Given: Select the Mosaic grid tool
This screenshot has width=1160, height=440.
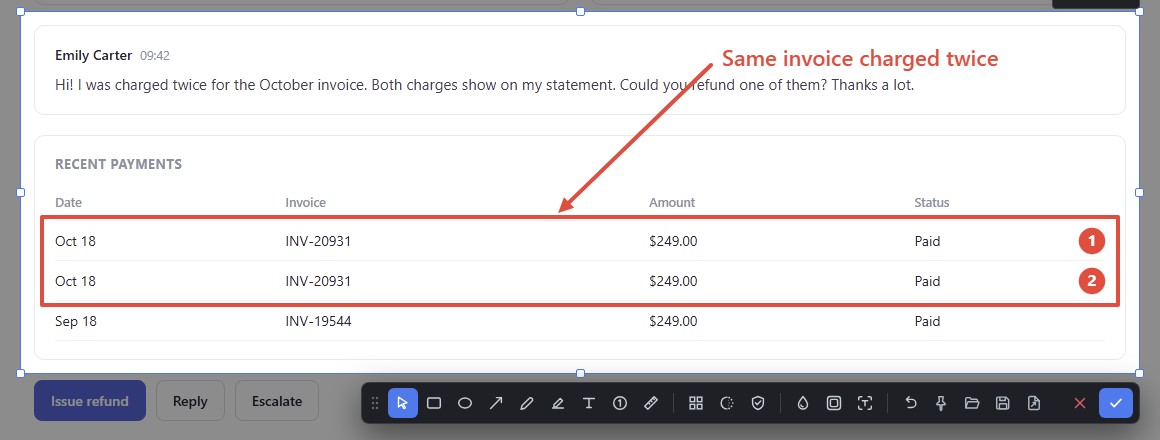Looking at the screenshot, I should (695, 403).
